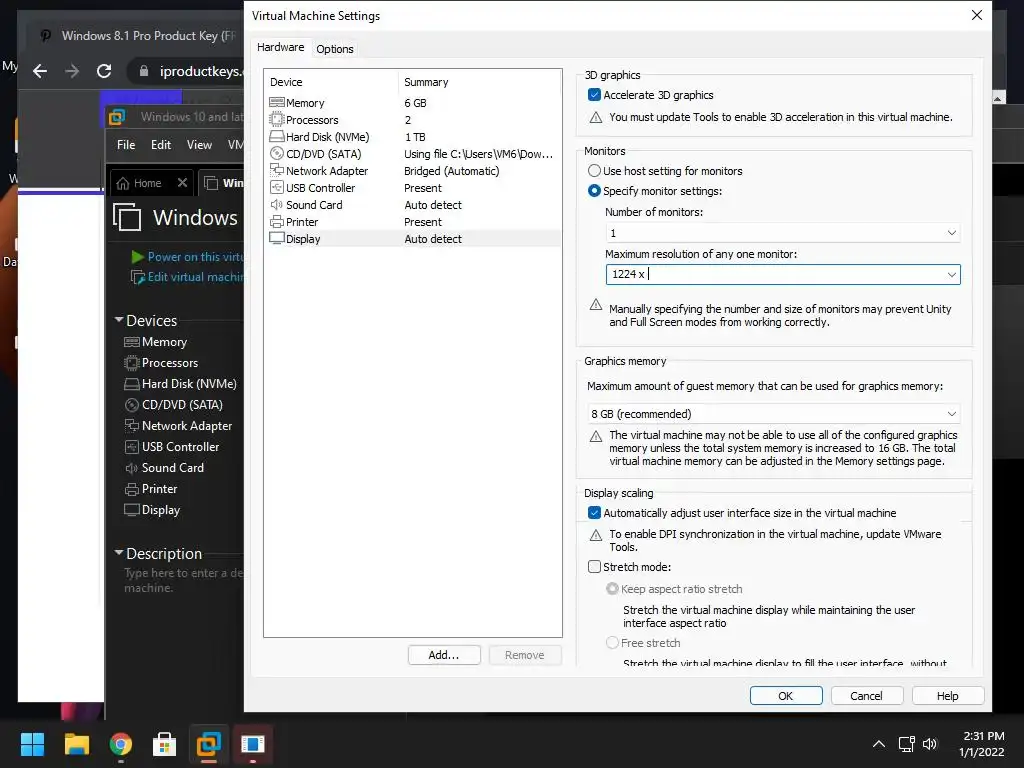Click Processors icon in VMware Devices sidebar
The height and width of the screenshot is (768, 1024).
(x=132, y=362)
